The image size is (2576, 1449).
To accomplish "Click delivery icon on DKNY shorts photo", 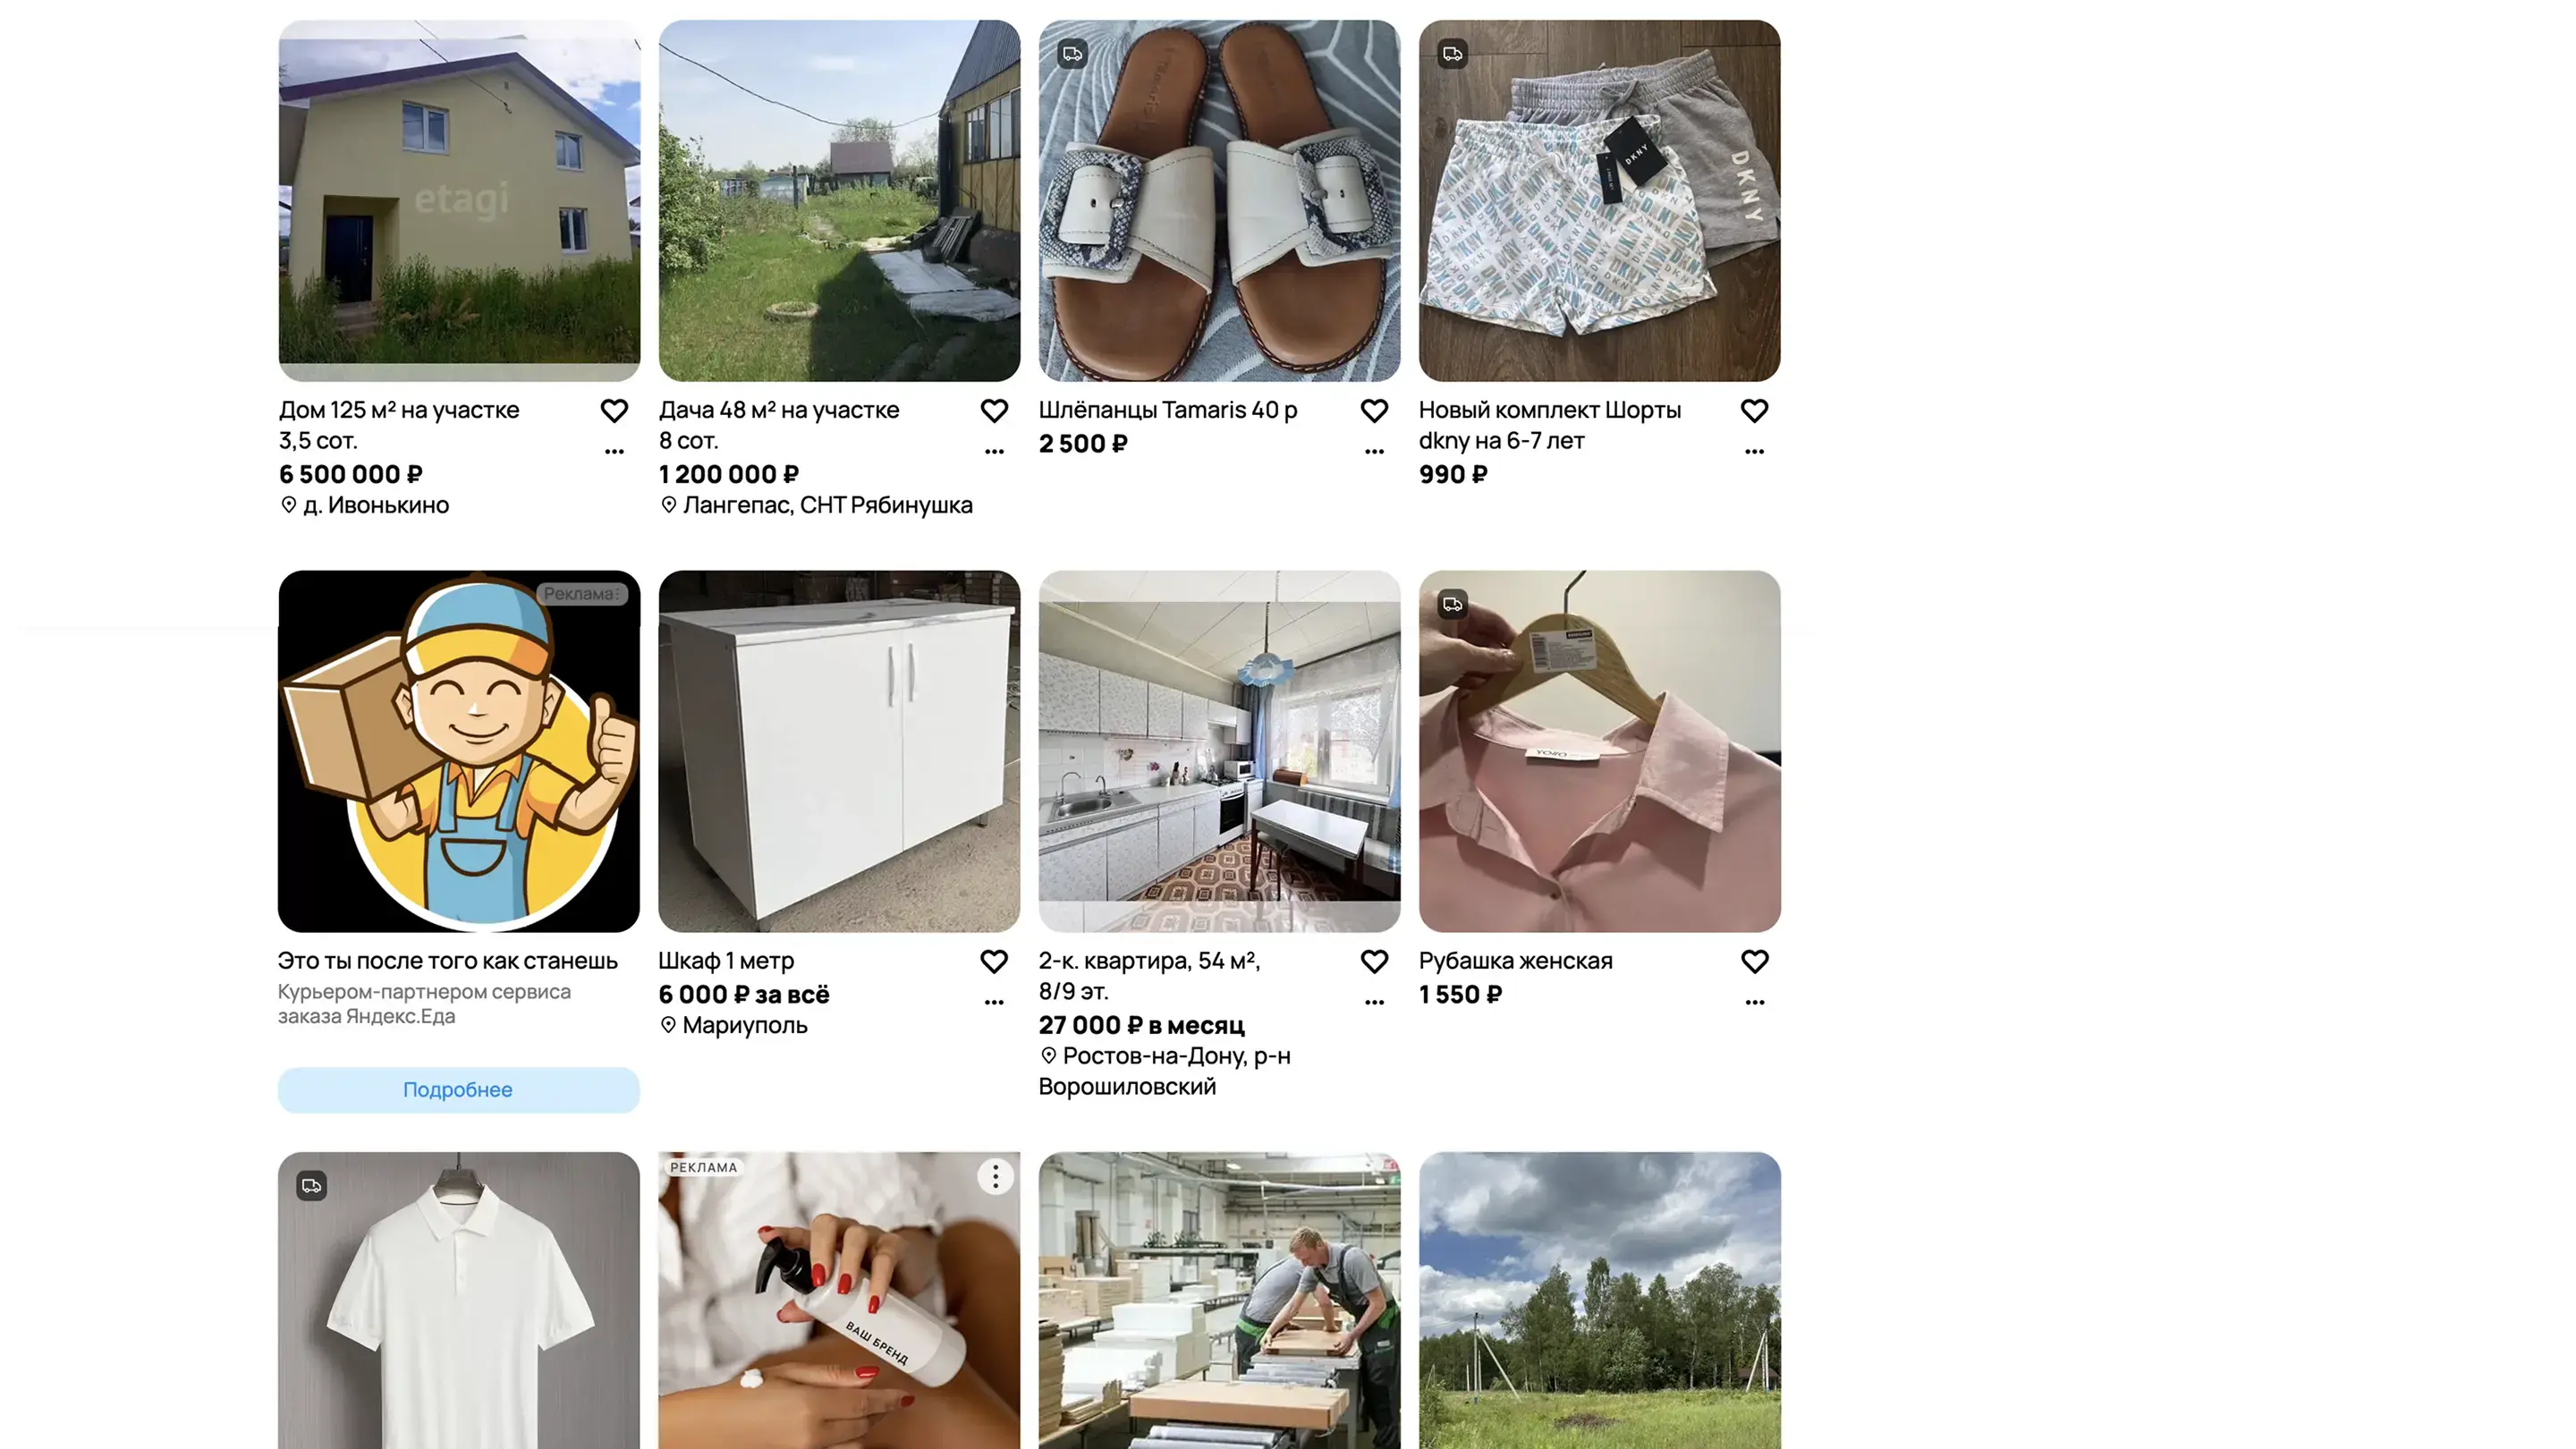I will point(1452,54).
